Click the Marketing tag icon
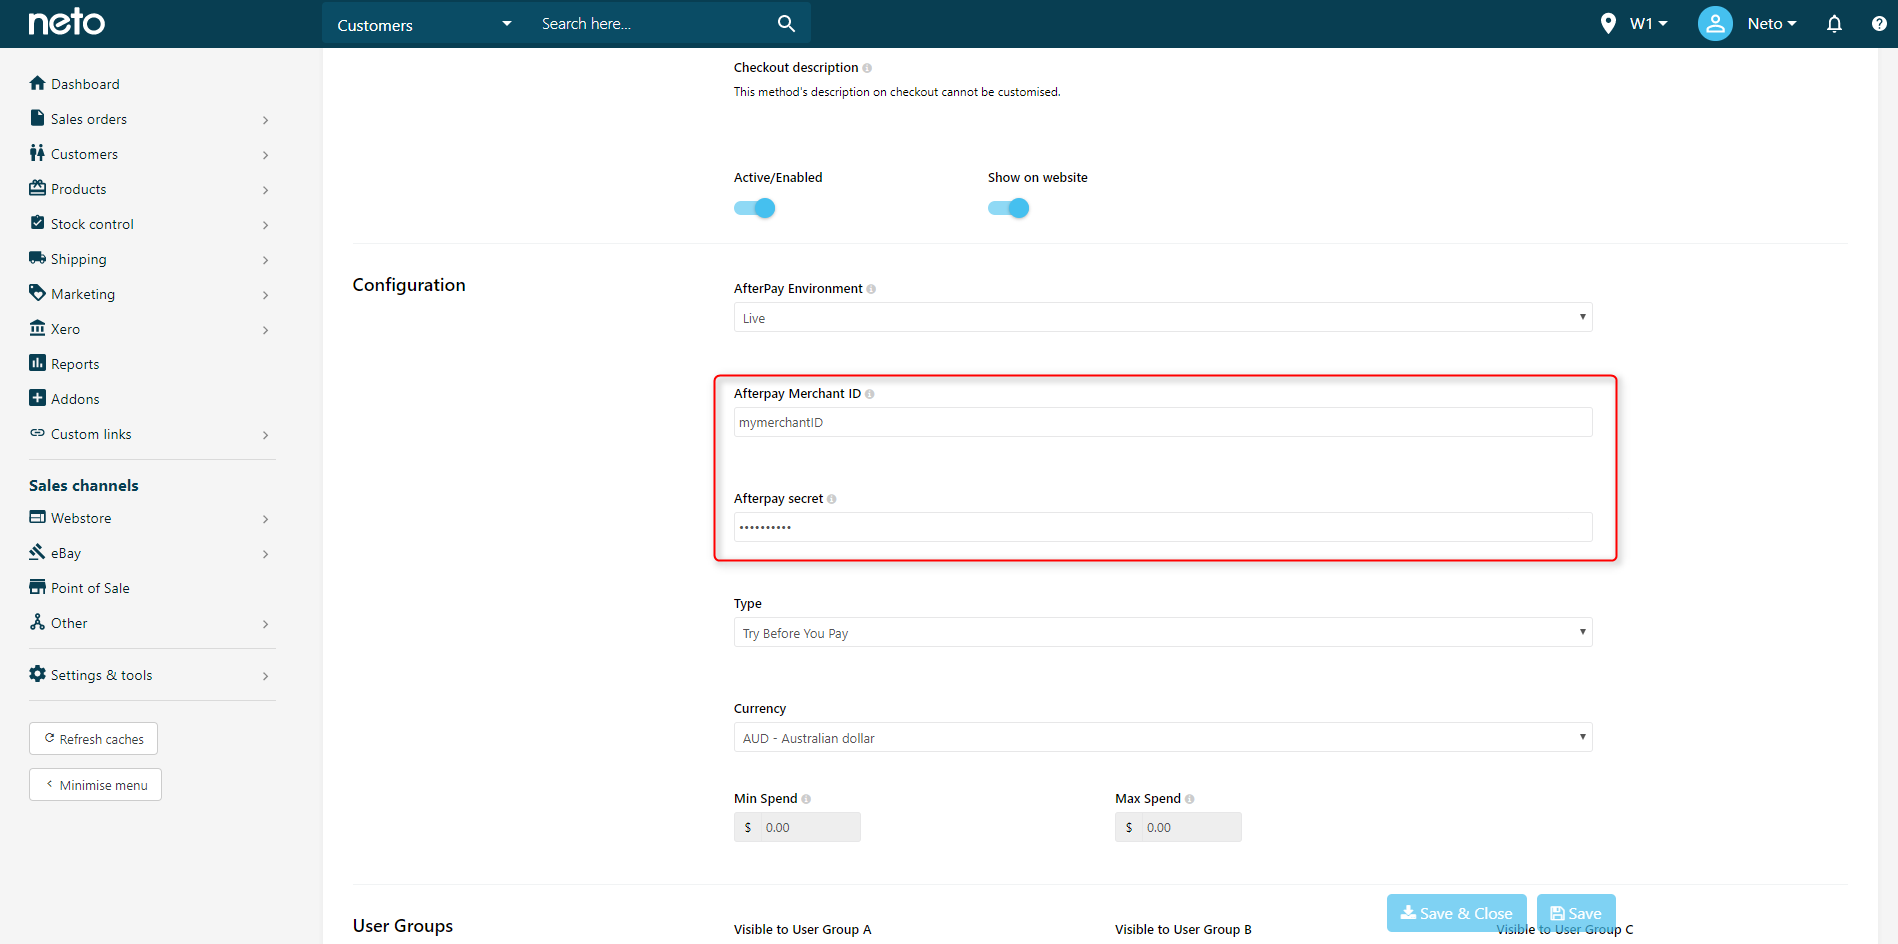Image resolution: width=1898 pixels, height=944 pixels. [37, 293]
